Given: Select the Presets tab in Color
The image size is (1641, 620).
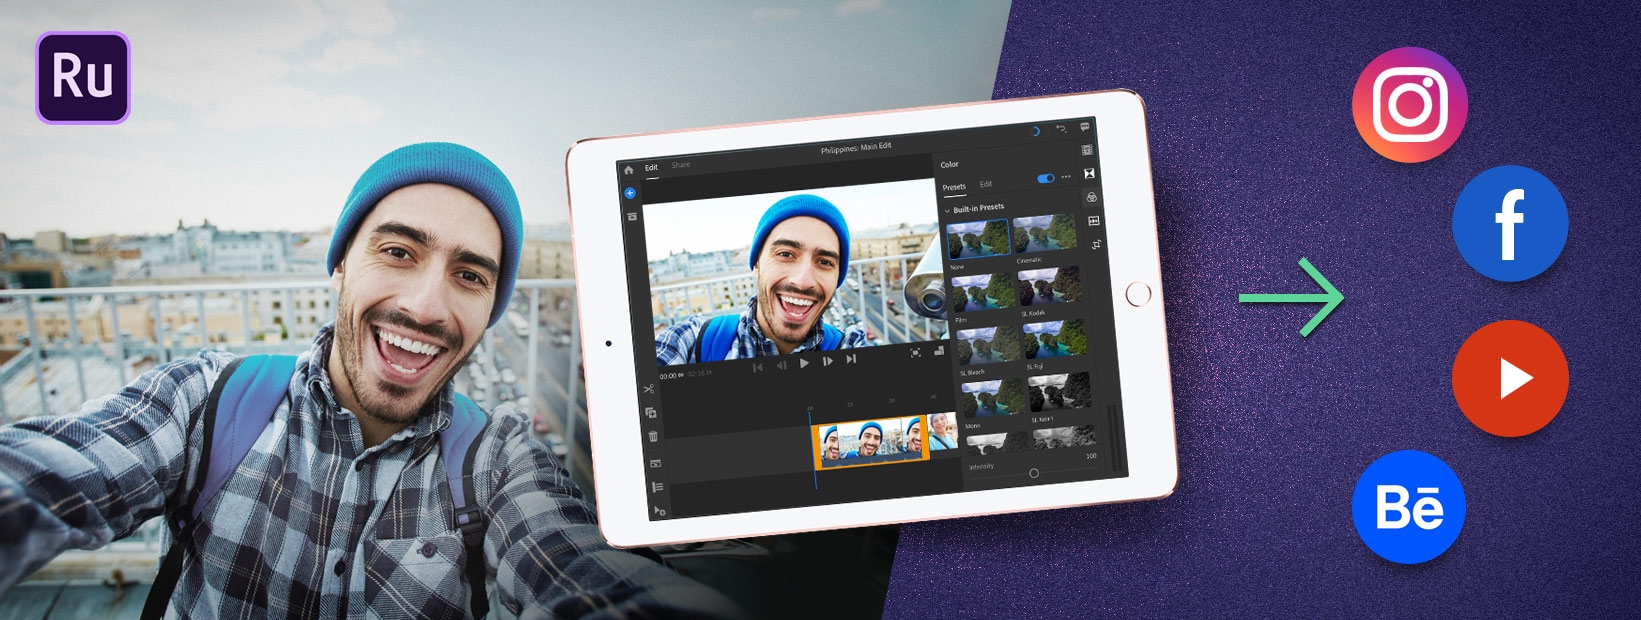Looking at the screenshot, I should pyautogui.click(x=954, y=187).
